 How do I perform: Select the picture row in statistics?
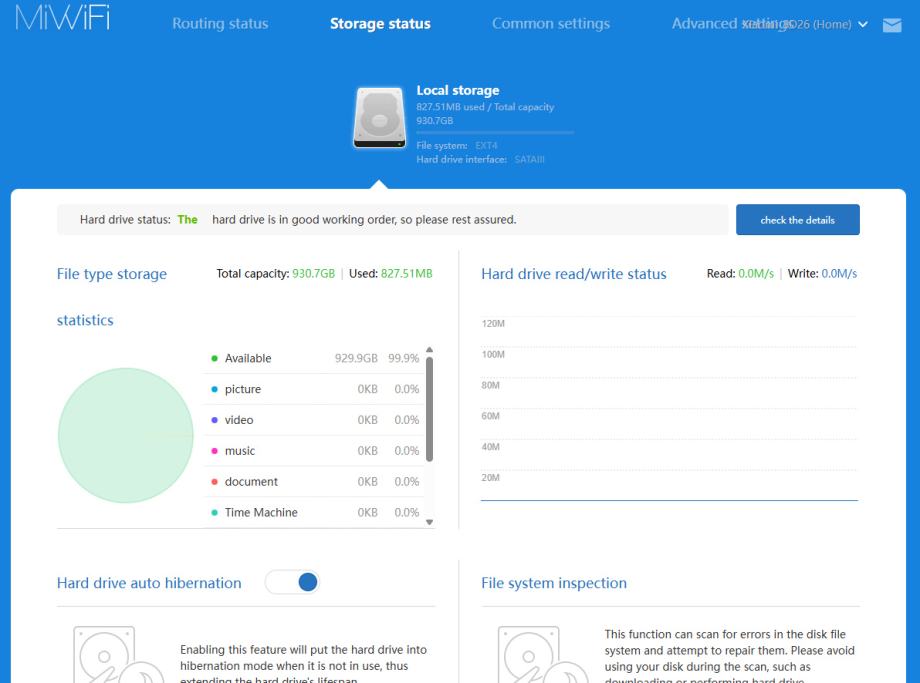coord(315,389)
